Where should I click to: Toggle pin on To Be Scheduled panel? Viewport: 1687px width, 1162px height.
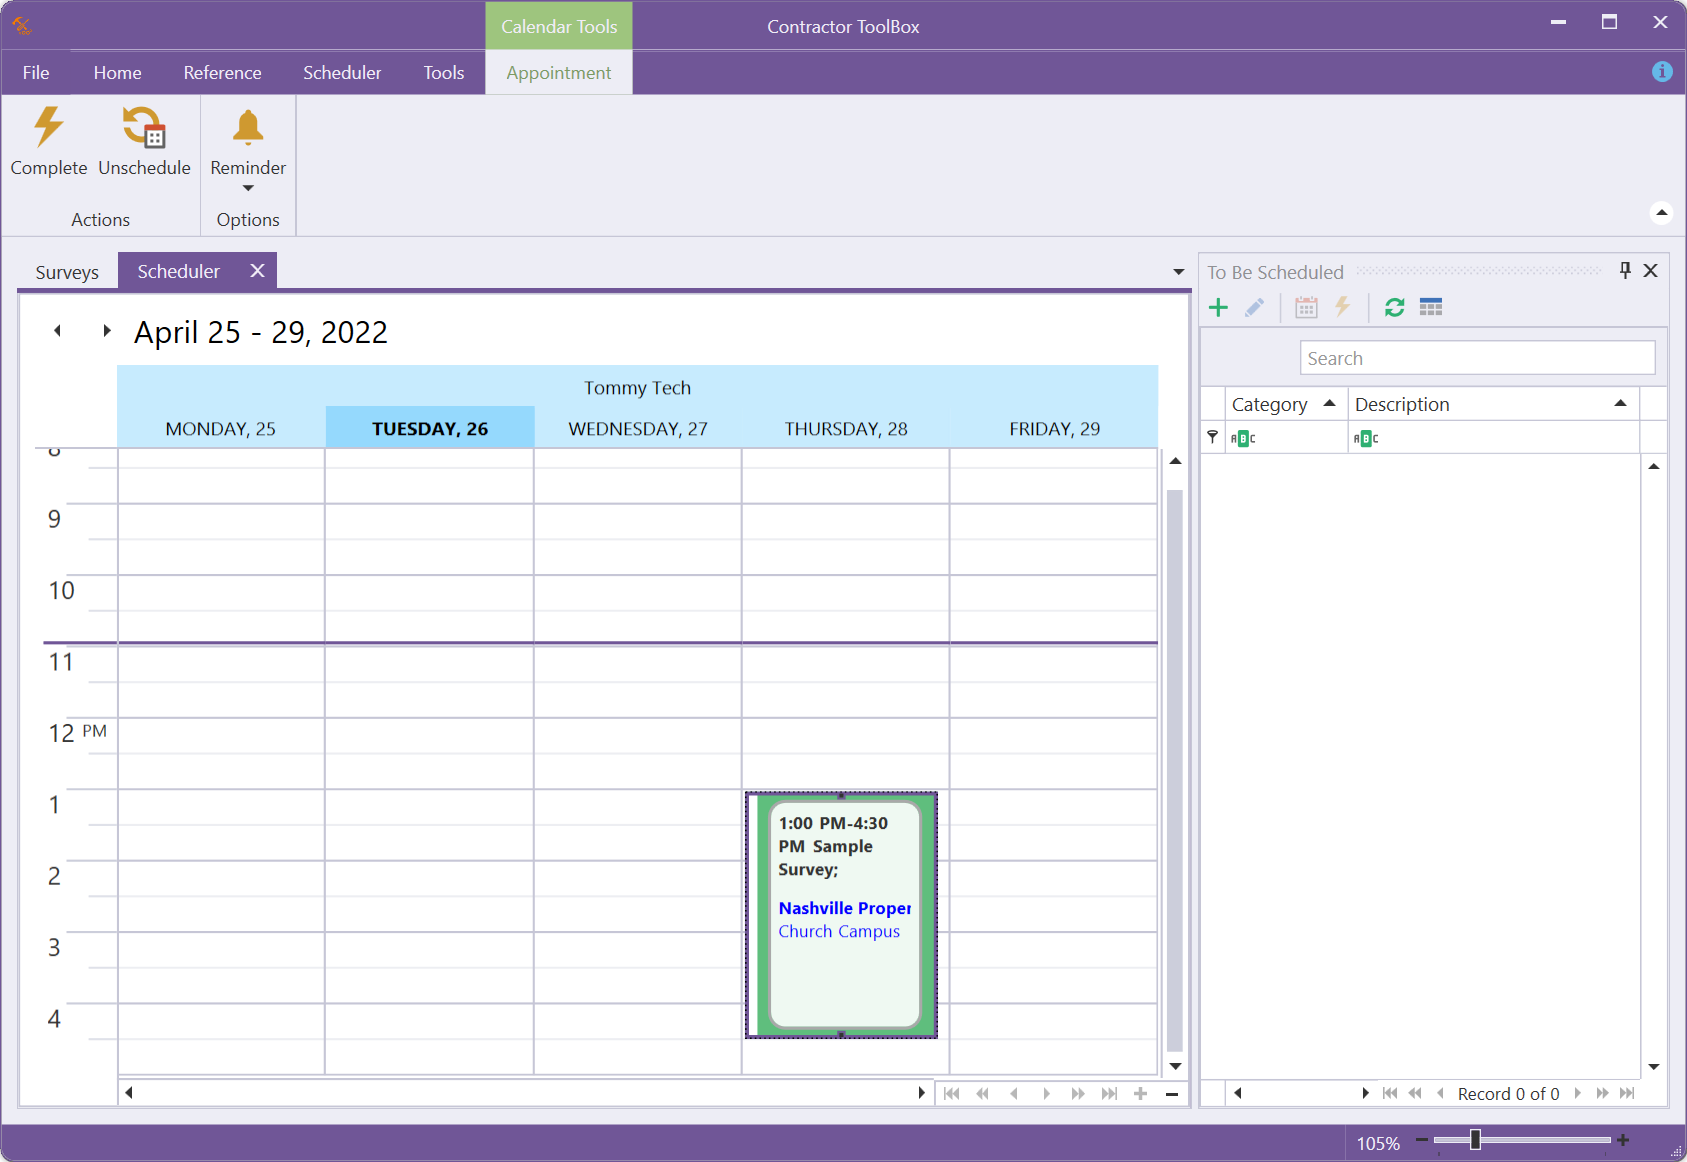[x=1625, y=271]
